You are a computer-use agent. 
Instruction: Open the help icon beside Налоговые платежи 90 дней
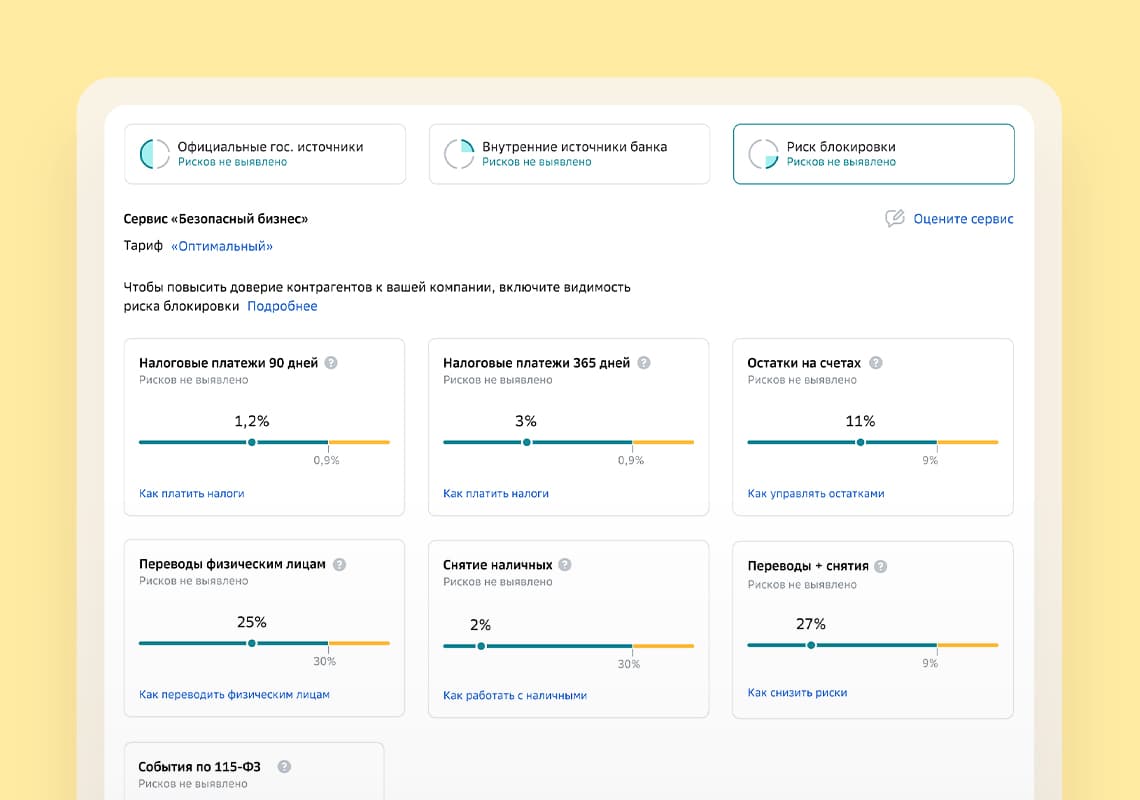click(x=331, y=362)
